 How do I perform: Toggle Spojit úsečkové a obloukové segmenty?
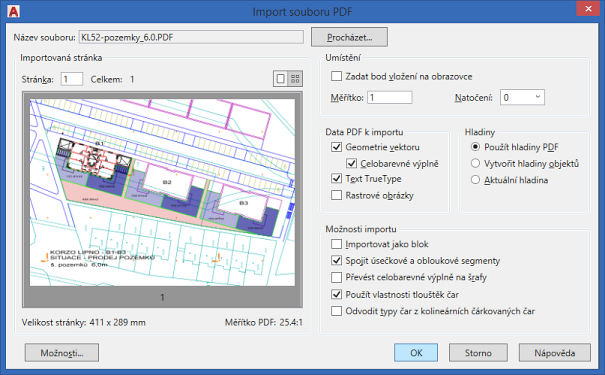tap(336, 261)
